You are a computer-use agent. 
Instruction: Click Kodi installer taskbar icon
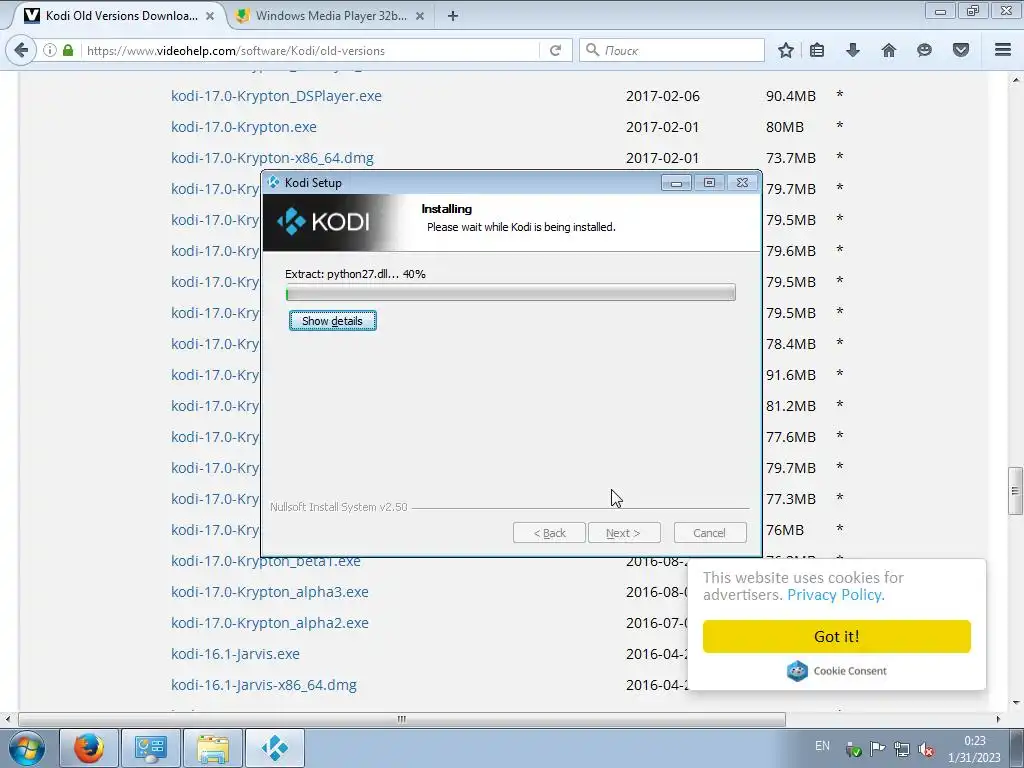click(275, 748)
